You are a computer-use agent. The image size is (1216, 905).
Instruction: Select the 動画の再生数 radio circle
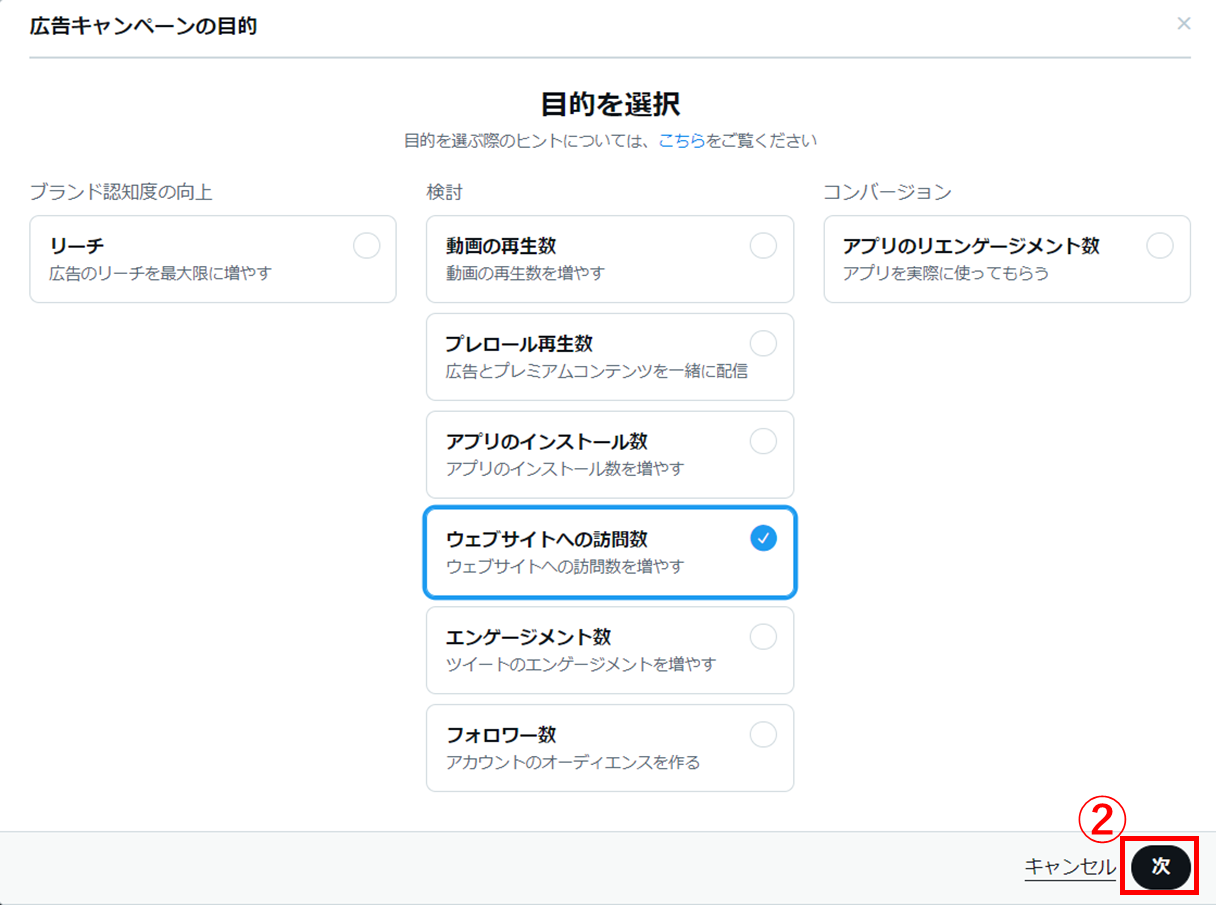(763, 246)
